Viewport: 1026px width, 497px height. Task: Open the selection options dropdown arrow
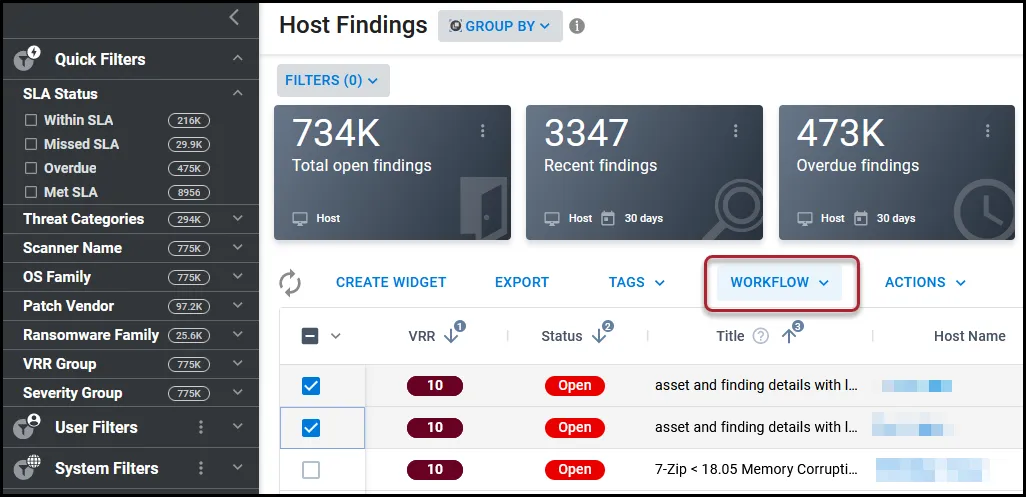(x=336, y=336)
